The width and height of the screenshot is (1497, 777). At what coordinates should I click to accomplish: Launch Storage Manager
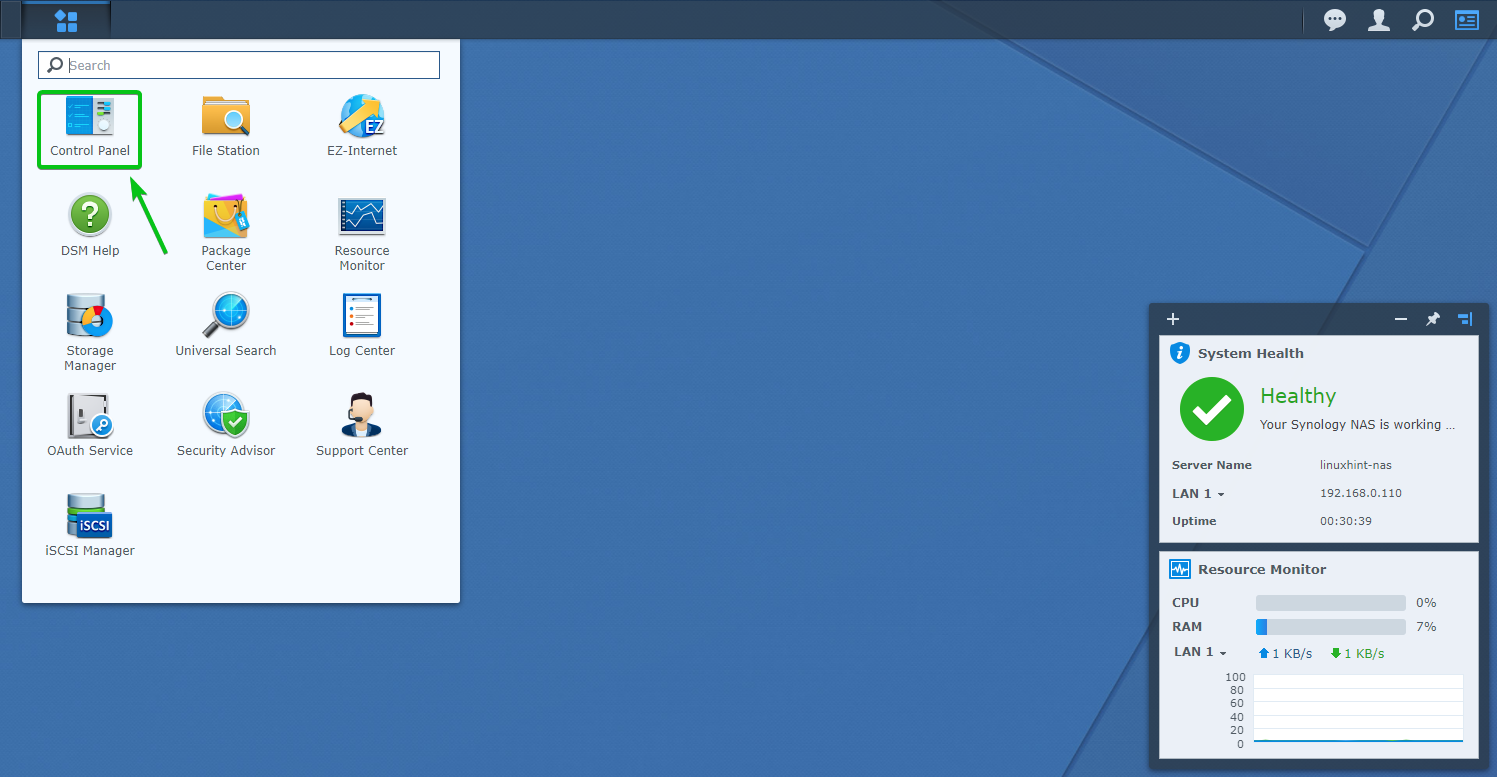tap(90, 333)
